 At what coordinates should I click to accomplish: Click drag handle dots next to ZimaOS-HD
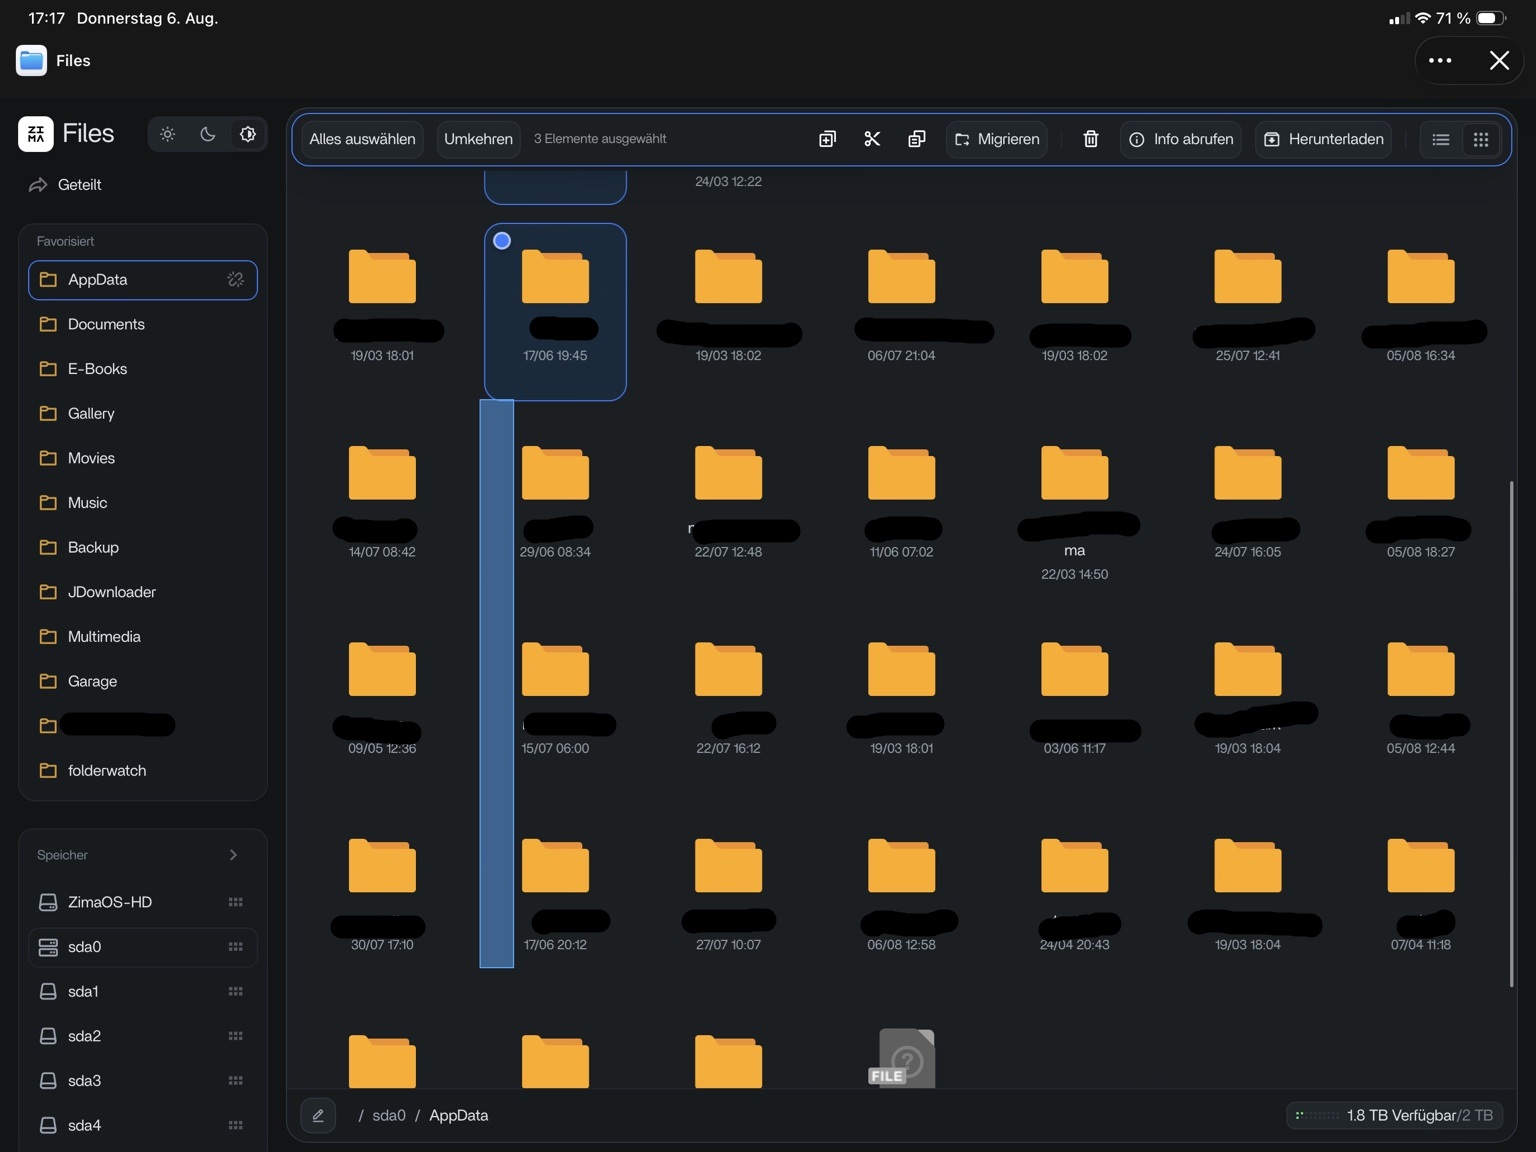point(236,902)
